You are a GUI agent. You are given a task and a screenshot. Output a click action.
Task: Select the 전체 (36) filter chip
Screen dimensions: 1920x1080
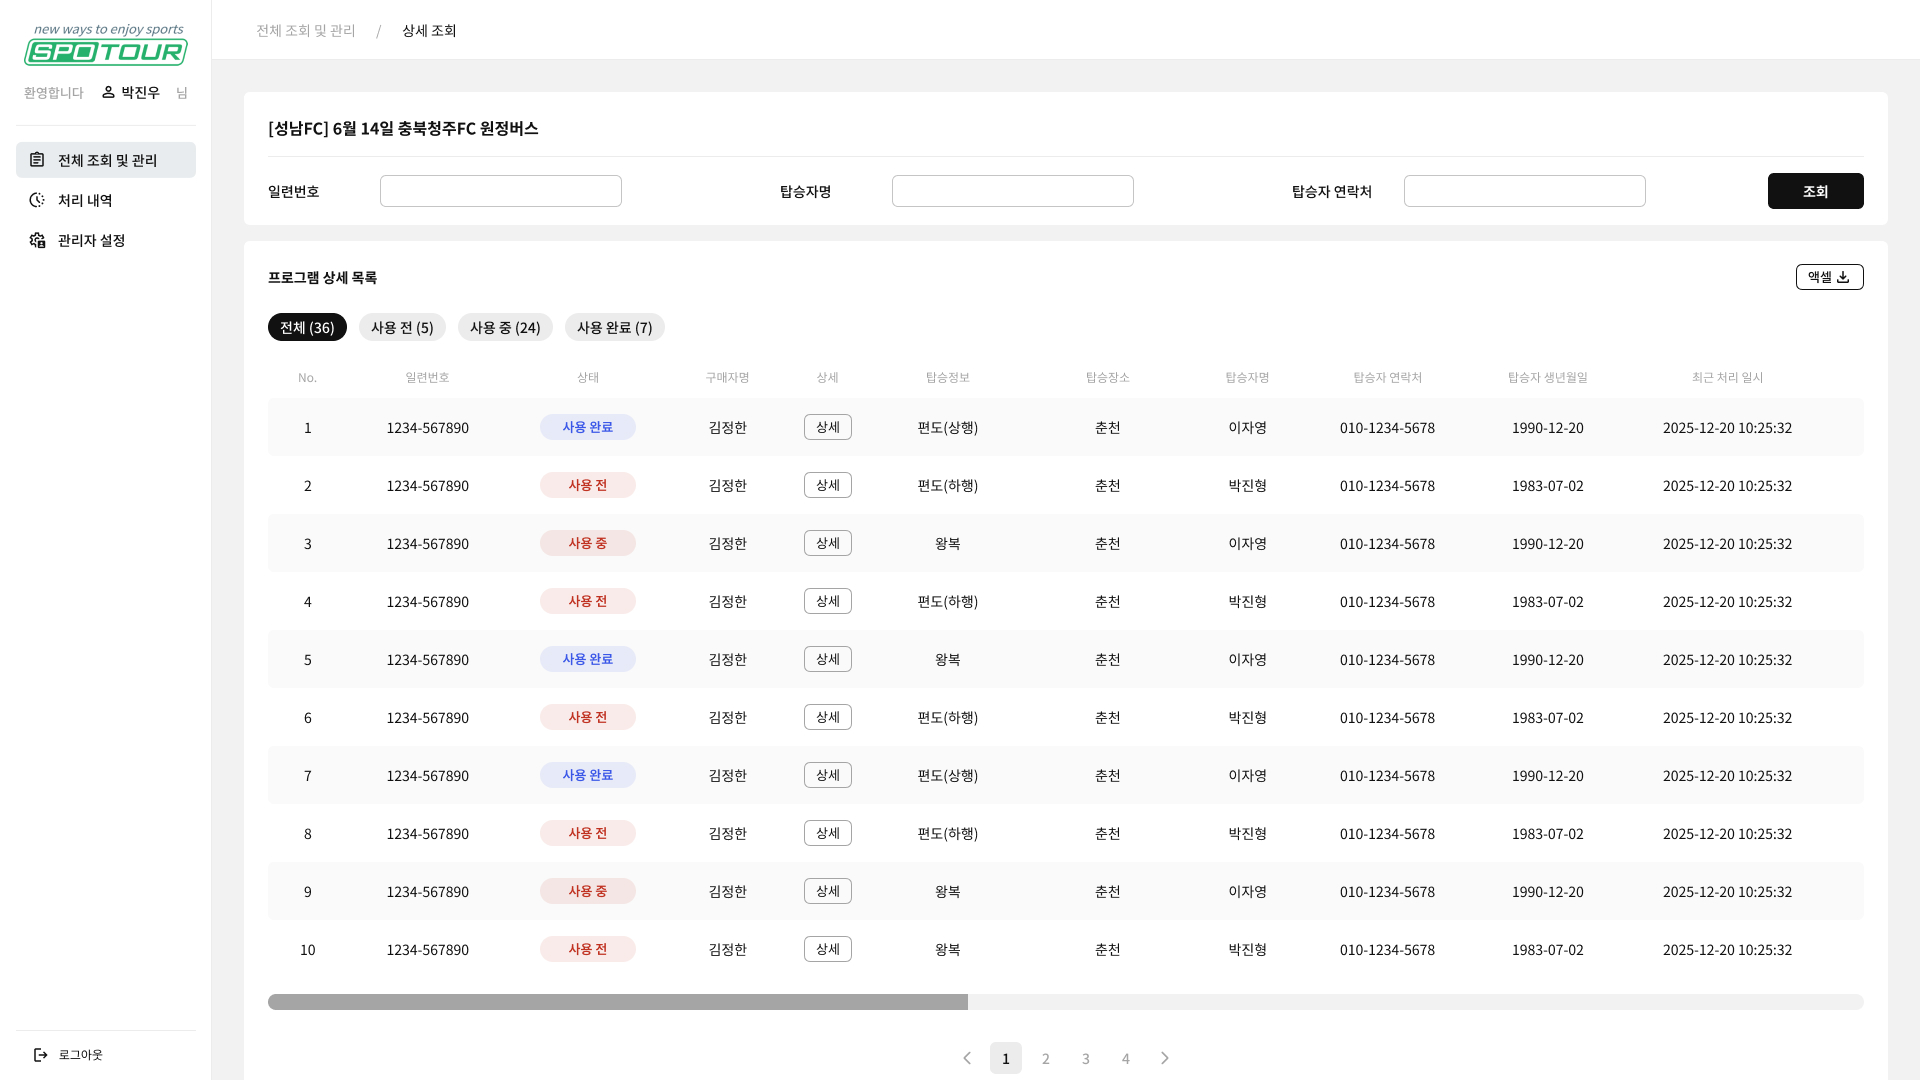coord(307,327)
